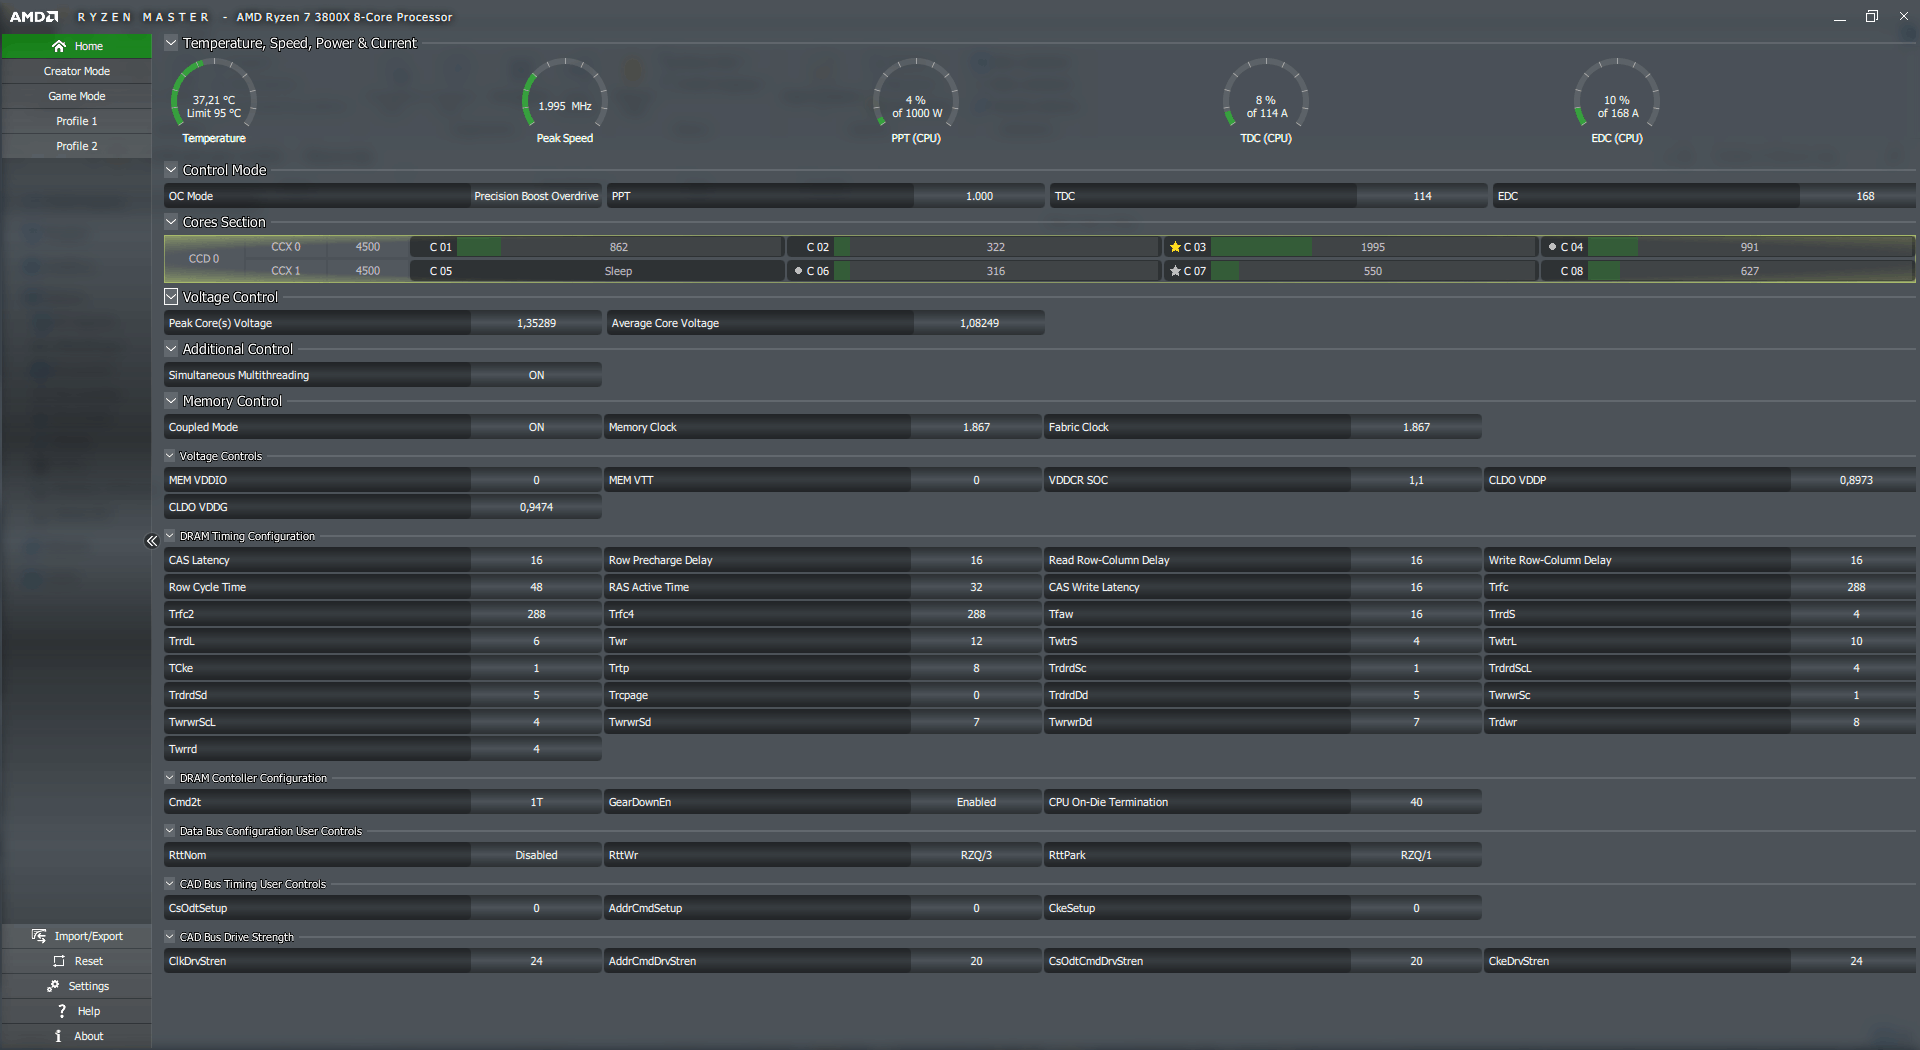Open the Profile 2 tab
Viewport: 1920px width, 1050px height.
(77, 146)
